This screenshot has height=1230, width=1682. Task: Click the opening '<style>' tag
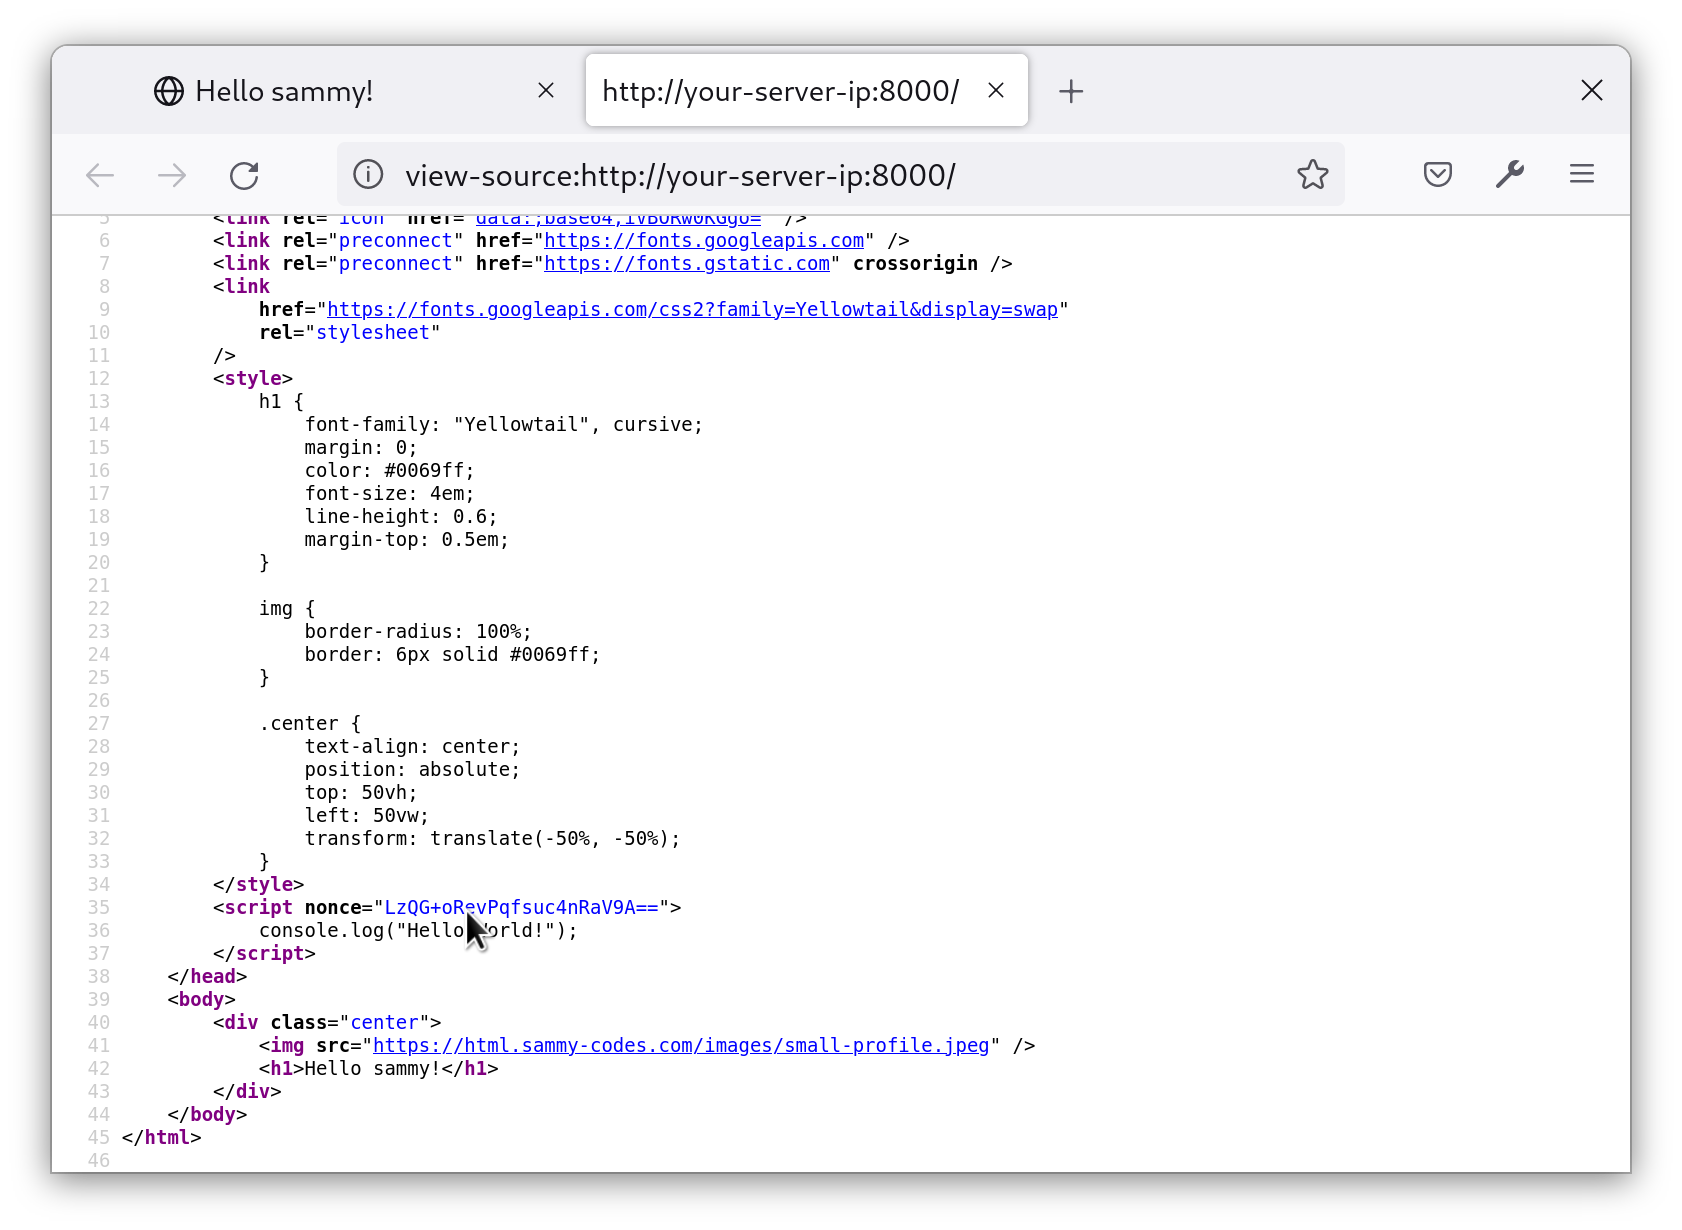(253, 378)
